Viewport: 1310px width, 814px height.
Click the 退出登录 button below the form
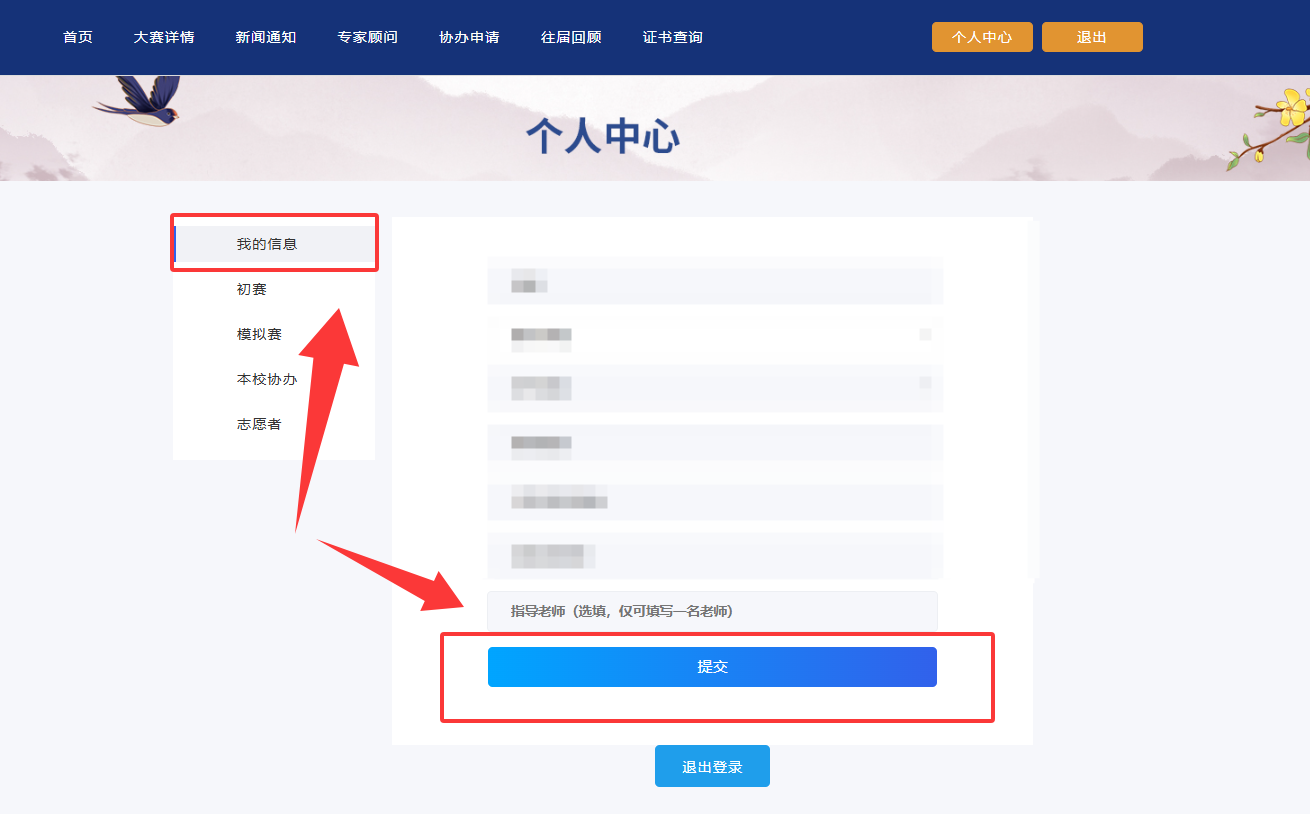712,767
